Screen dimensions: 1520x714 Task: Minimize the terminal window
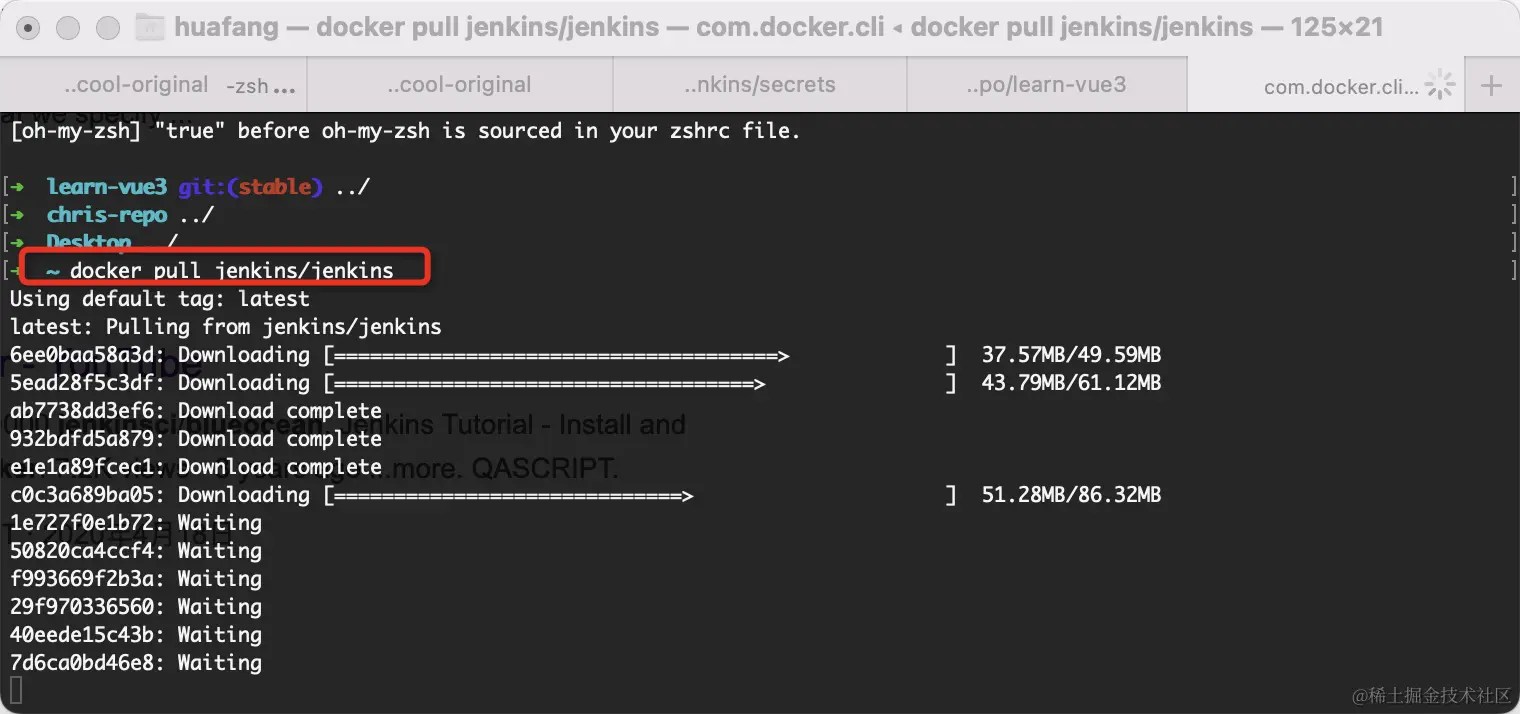pyautogui.click(x=66, y=28)
